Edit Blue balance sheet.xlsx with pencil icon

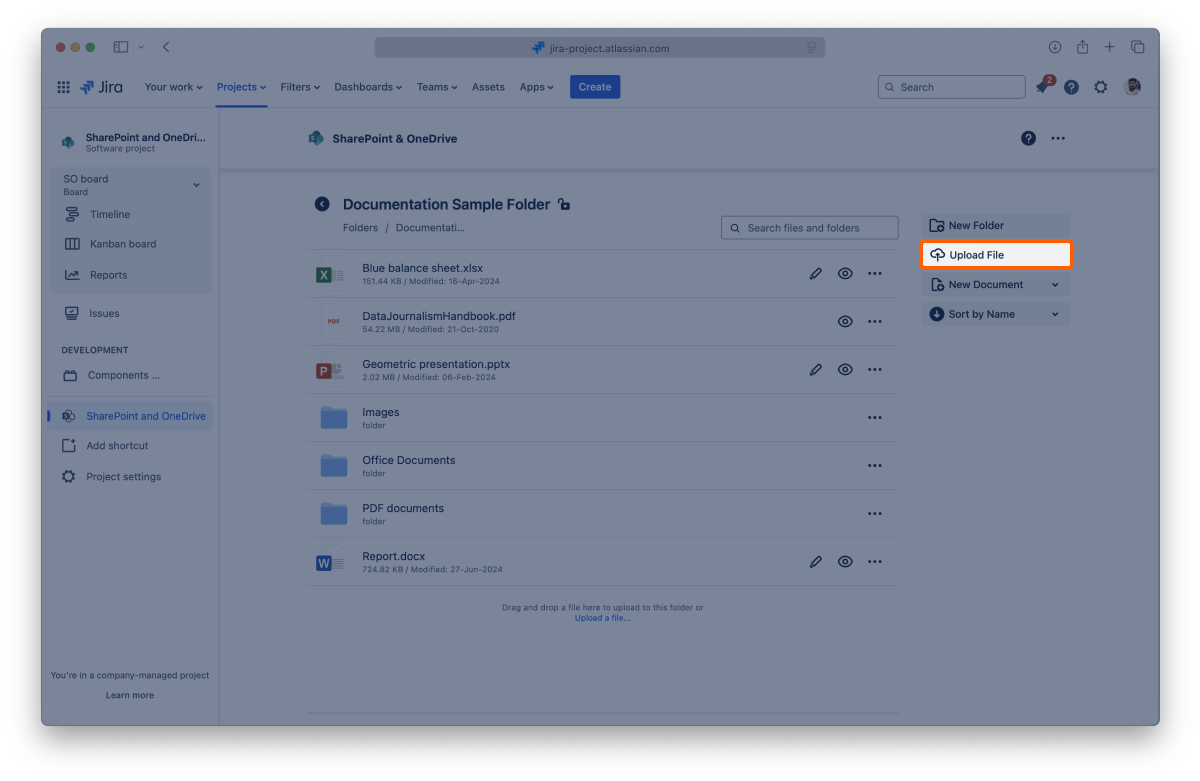coord(815,273)
